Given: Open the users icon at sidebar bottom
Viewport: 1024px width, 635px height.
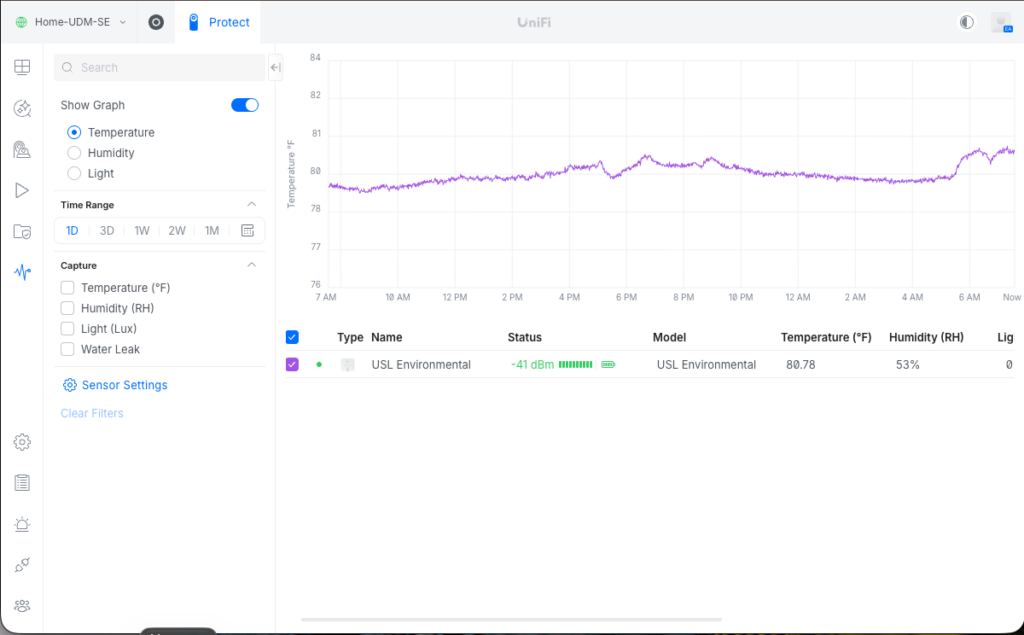Looking at the screenshot, I should (22, 606).
